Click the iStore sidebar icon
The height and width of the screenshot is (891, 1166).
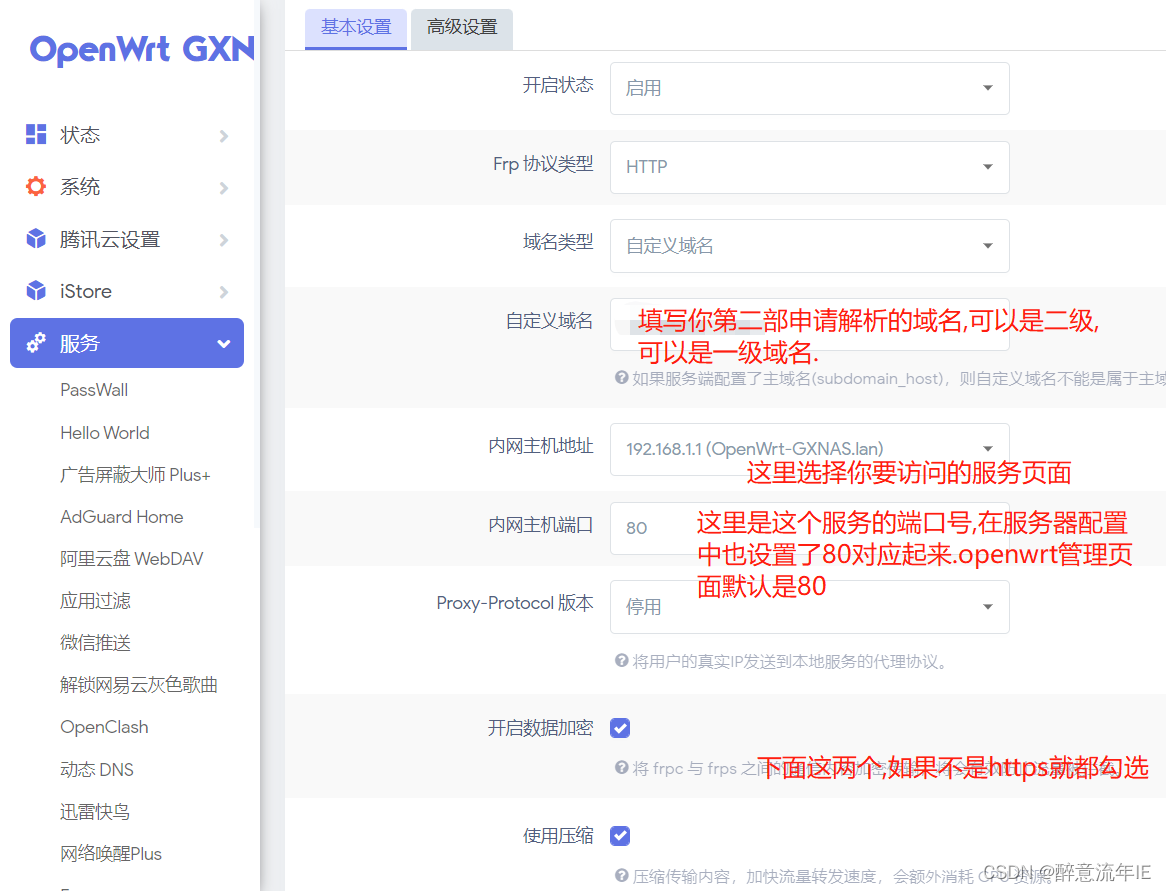[x=35, y=291]
